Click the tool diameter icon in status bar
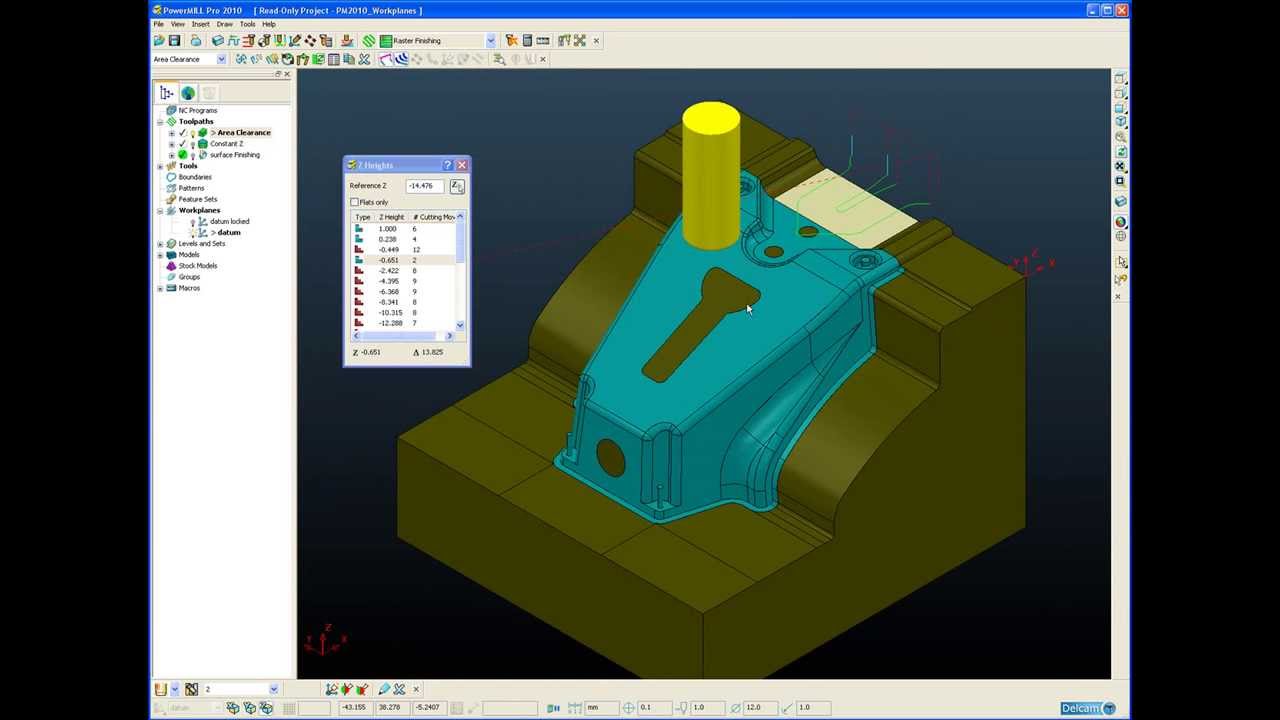 pos(736,707)
